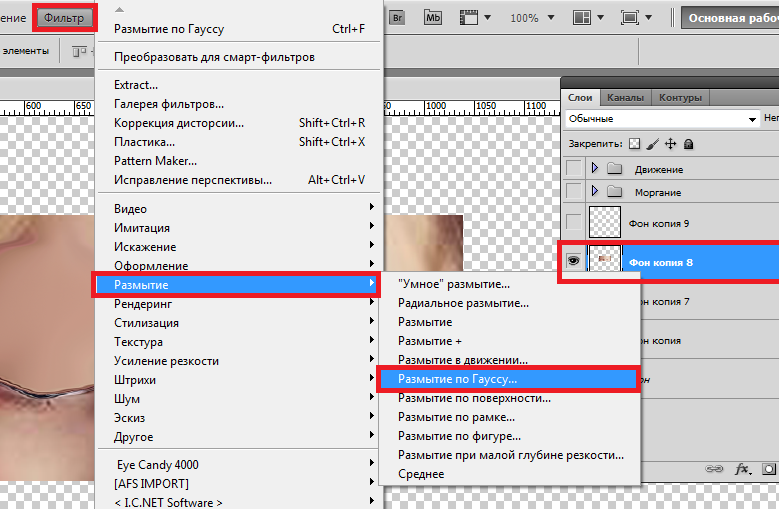Hide the Фон копия 8 layer
Viewport: 779px width, 509px height.
tap(573, 260)
